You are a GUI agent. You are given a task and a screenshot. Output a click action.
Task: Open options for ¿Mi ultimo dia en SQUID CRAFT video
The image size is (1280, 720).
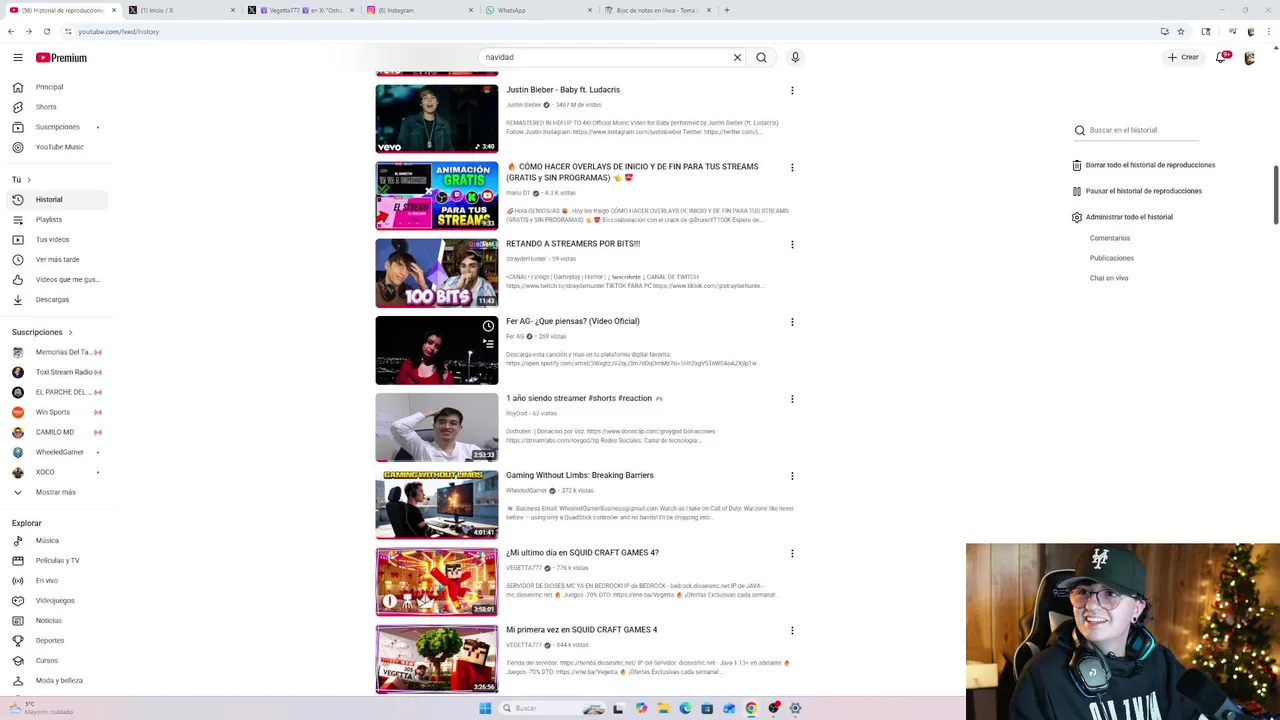(x=792, y=553)
